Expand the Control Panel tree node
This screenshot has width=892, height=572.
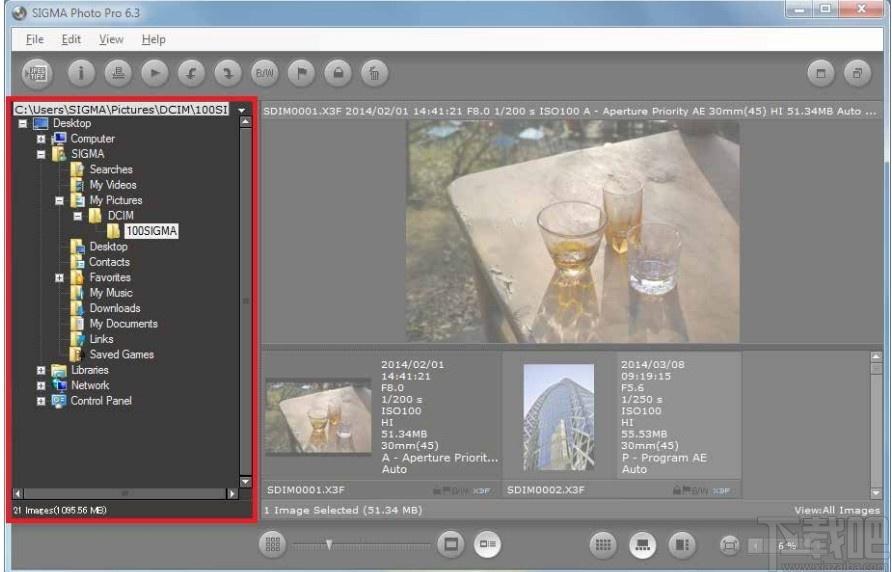41,401
